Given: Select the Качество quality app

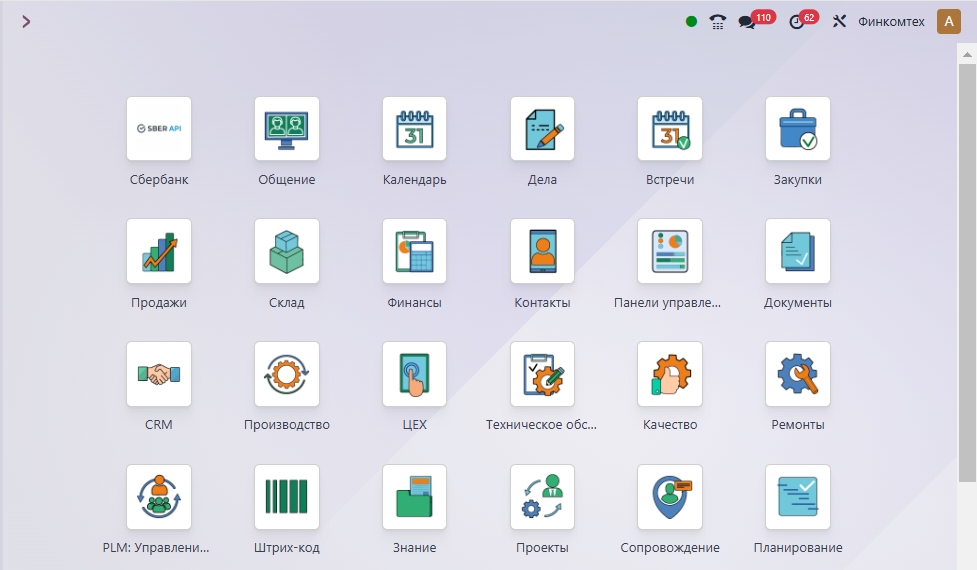Looking at the screenshot, I should point(669,374).
